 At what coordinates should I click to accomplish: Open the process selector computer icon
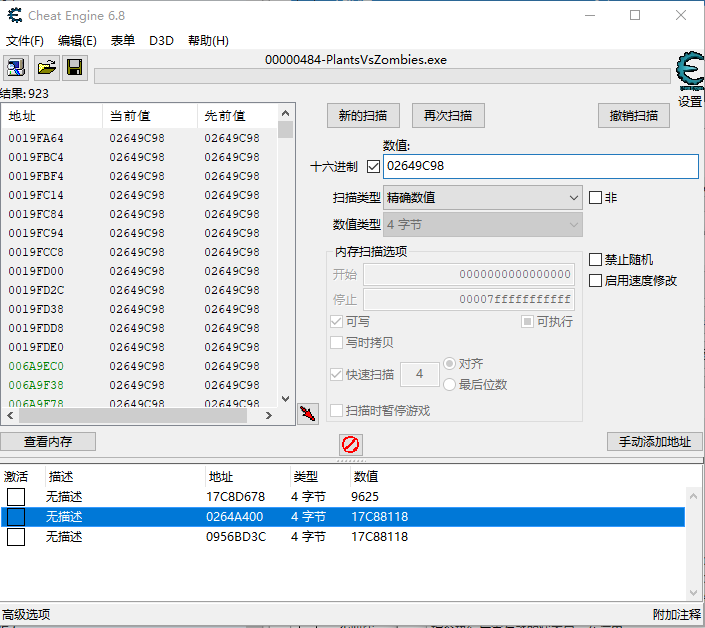16,68
